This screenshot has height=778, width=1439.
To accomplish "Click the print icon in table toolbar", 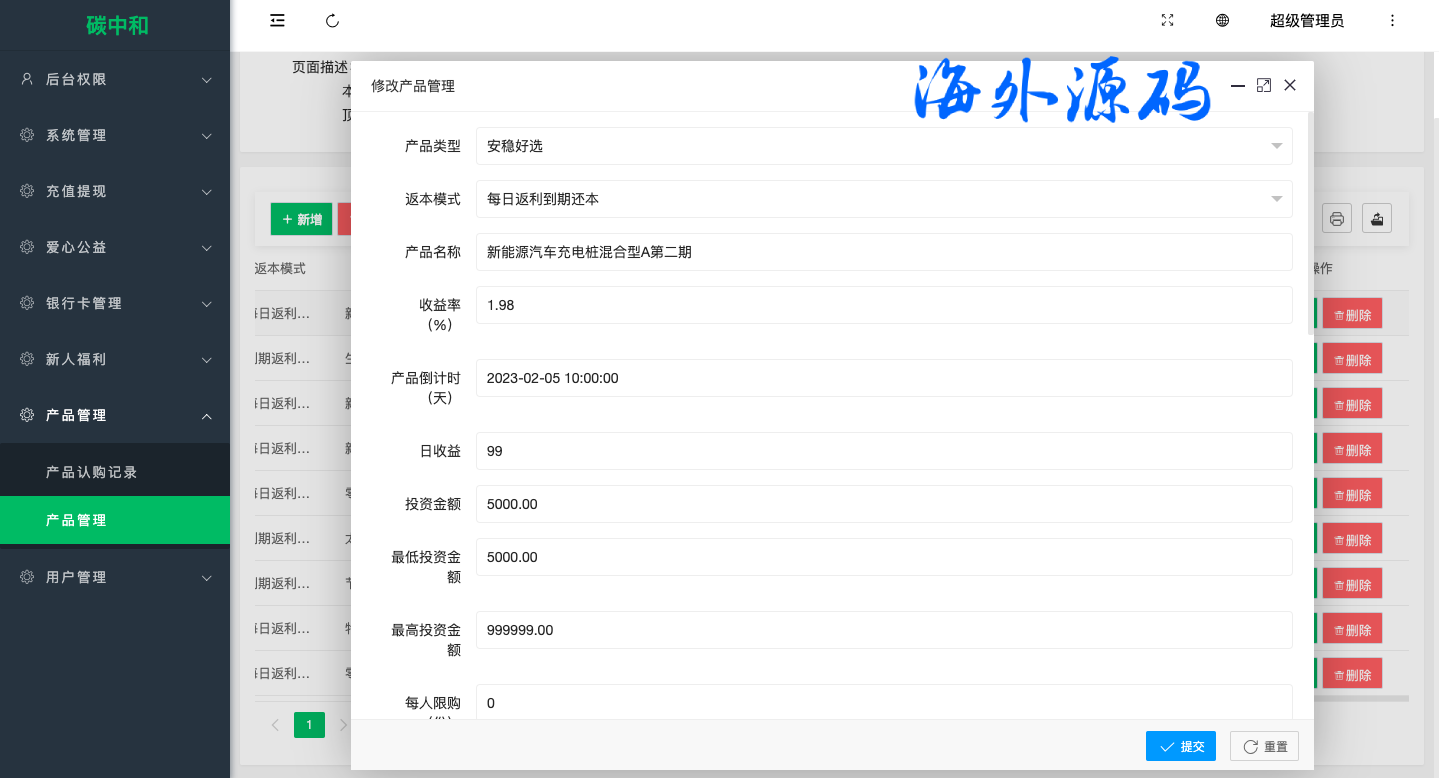I will click(1337, 218).
